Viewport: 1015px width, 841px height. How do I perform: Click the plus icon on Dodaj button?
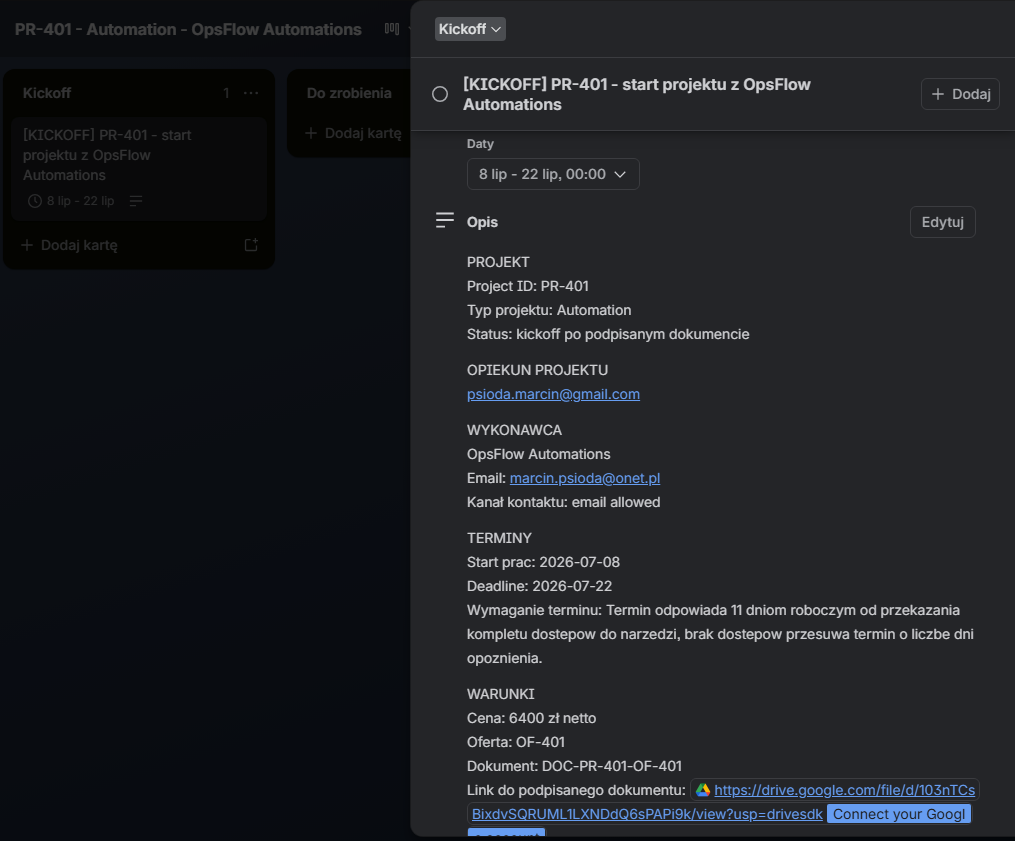[937, 95]
